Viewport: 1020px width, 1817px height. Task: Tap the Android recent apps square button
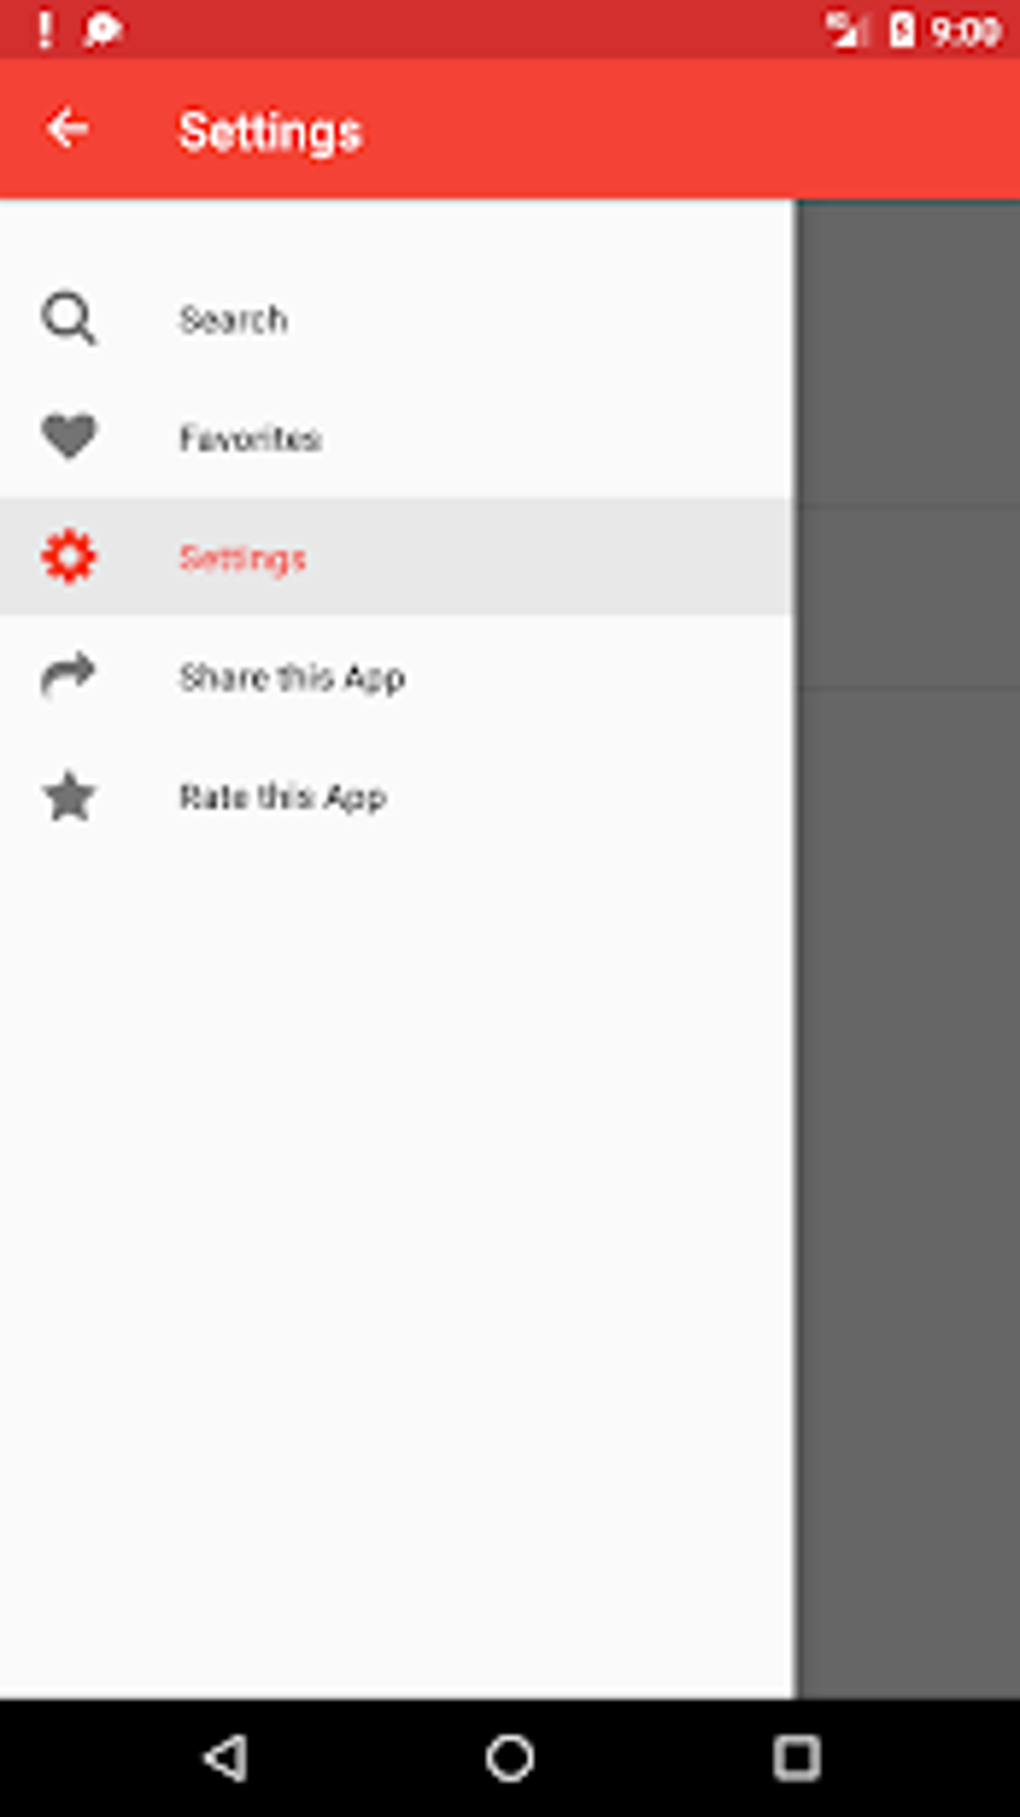(796, 1757)
